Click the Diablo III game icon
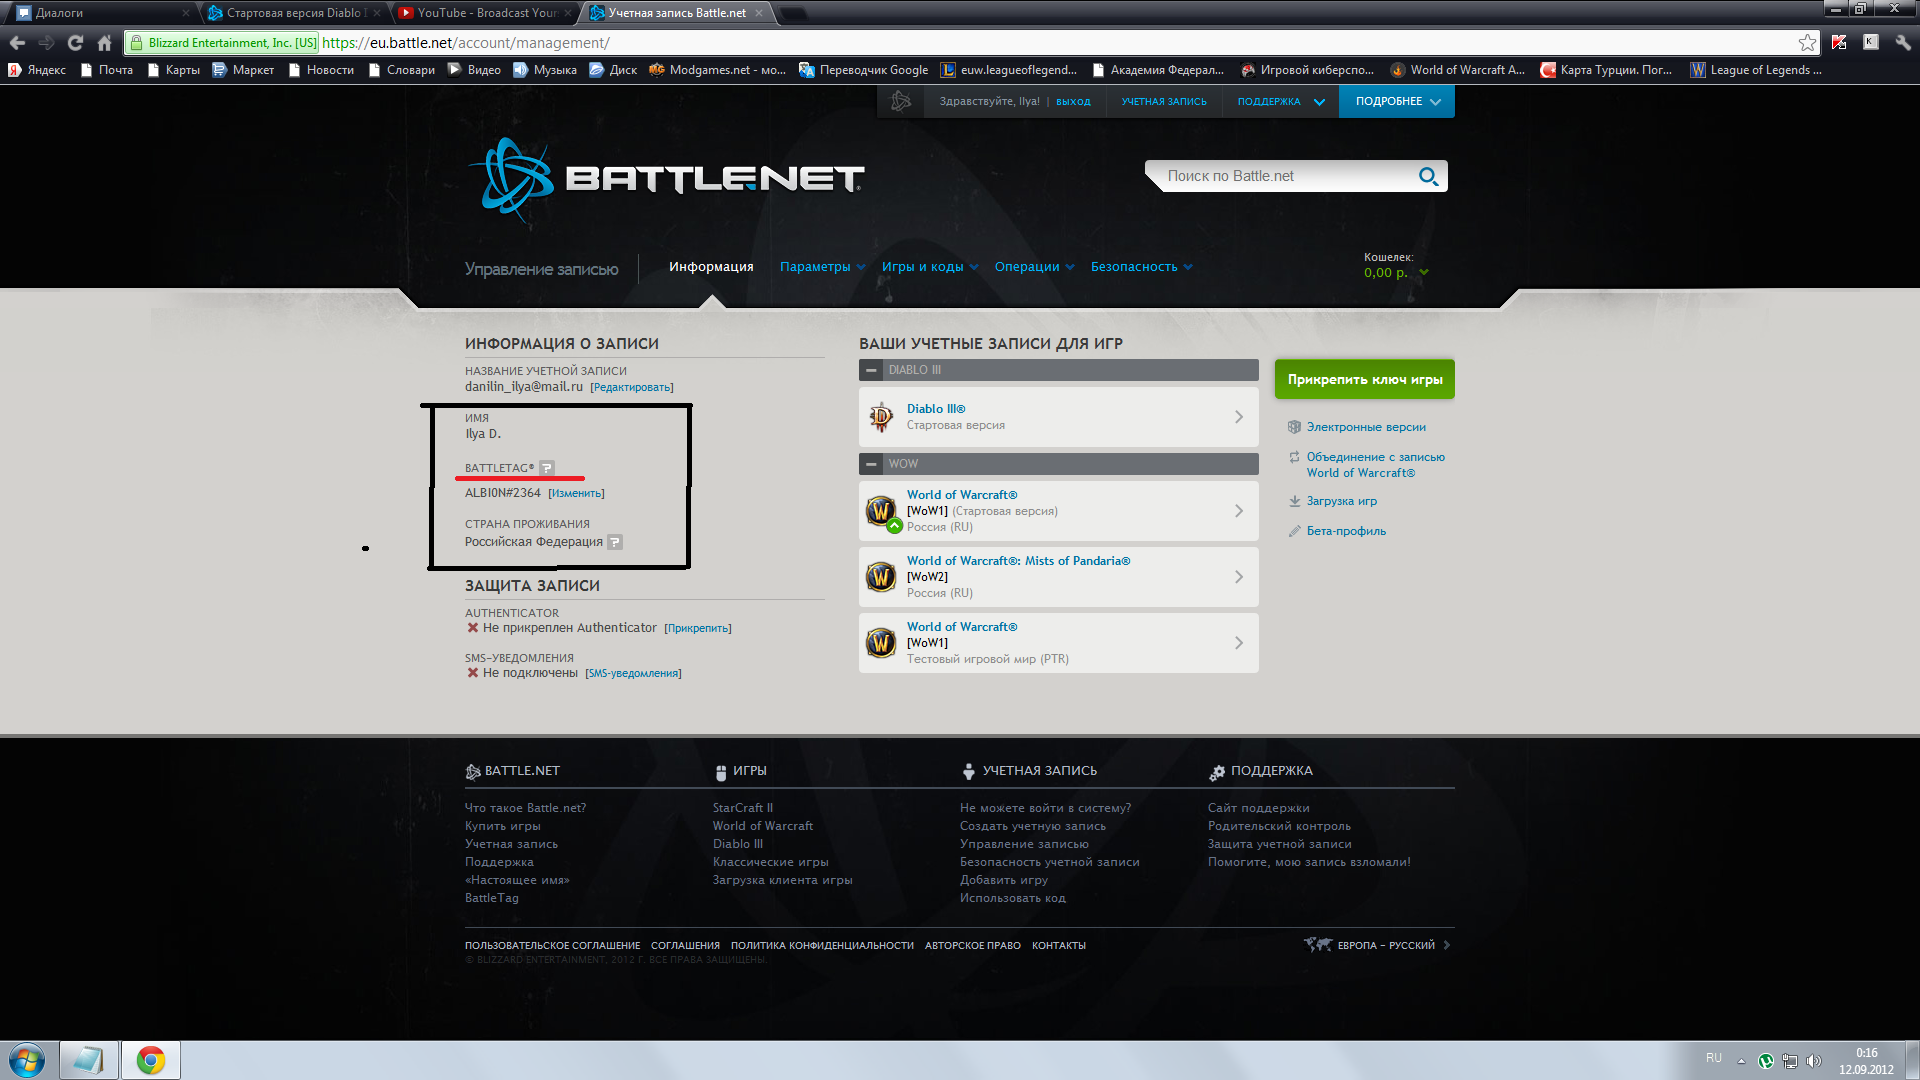This screenshot has width=1920, height=1080. coord(881,417)
